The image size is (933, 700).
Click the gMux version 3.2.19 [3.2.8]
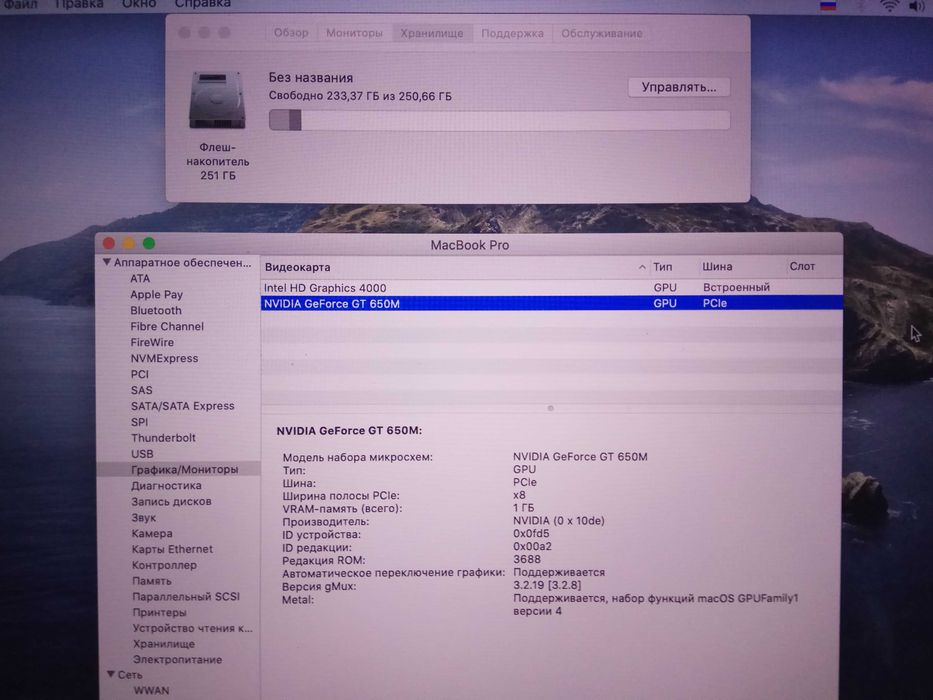[x=547, y=585]
